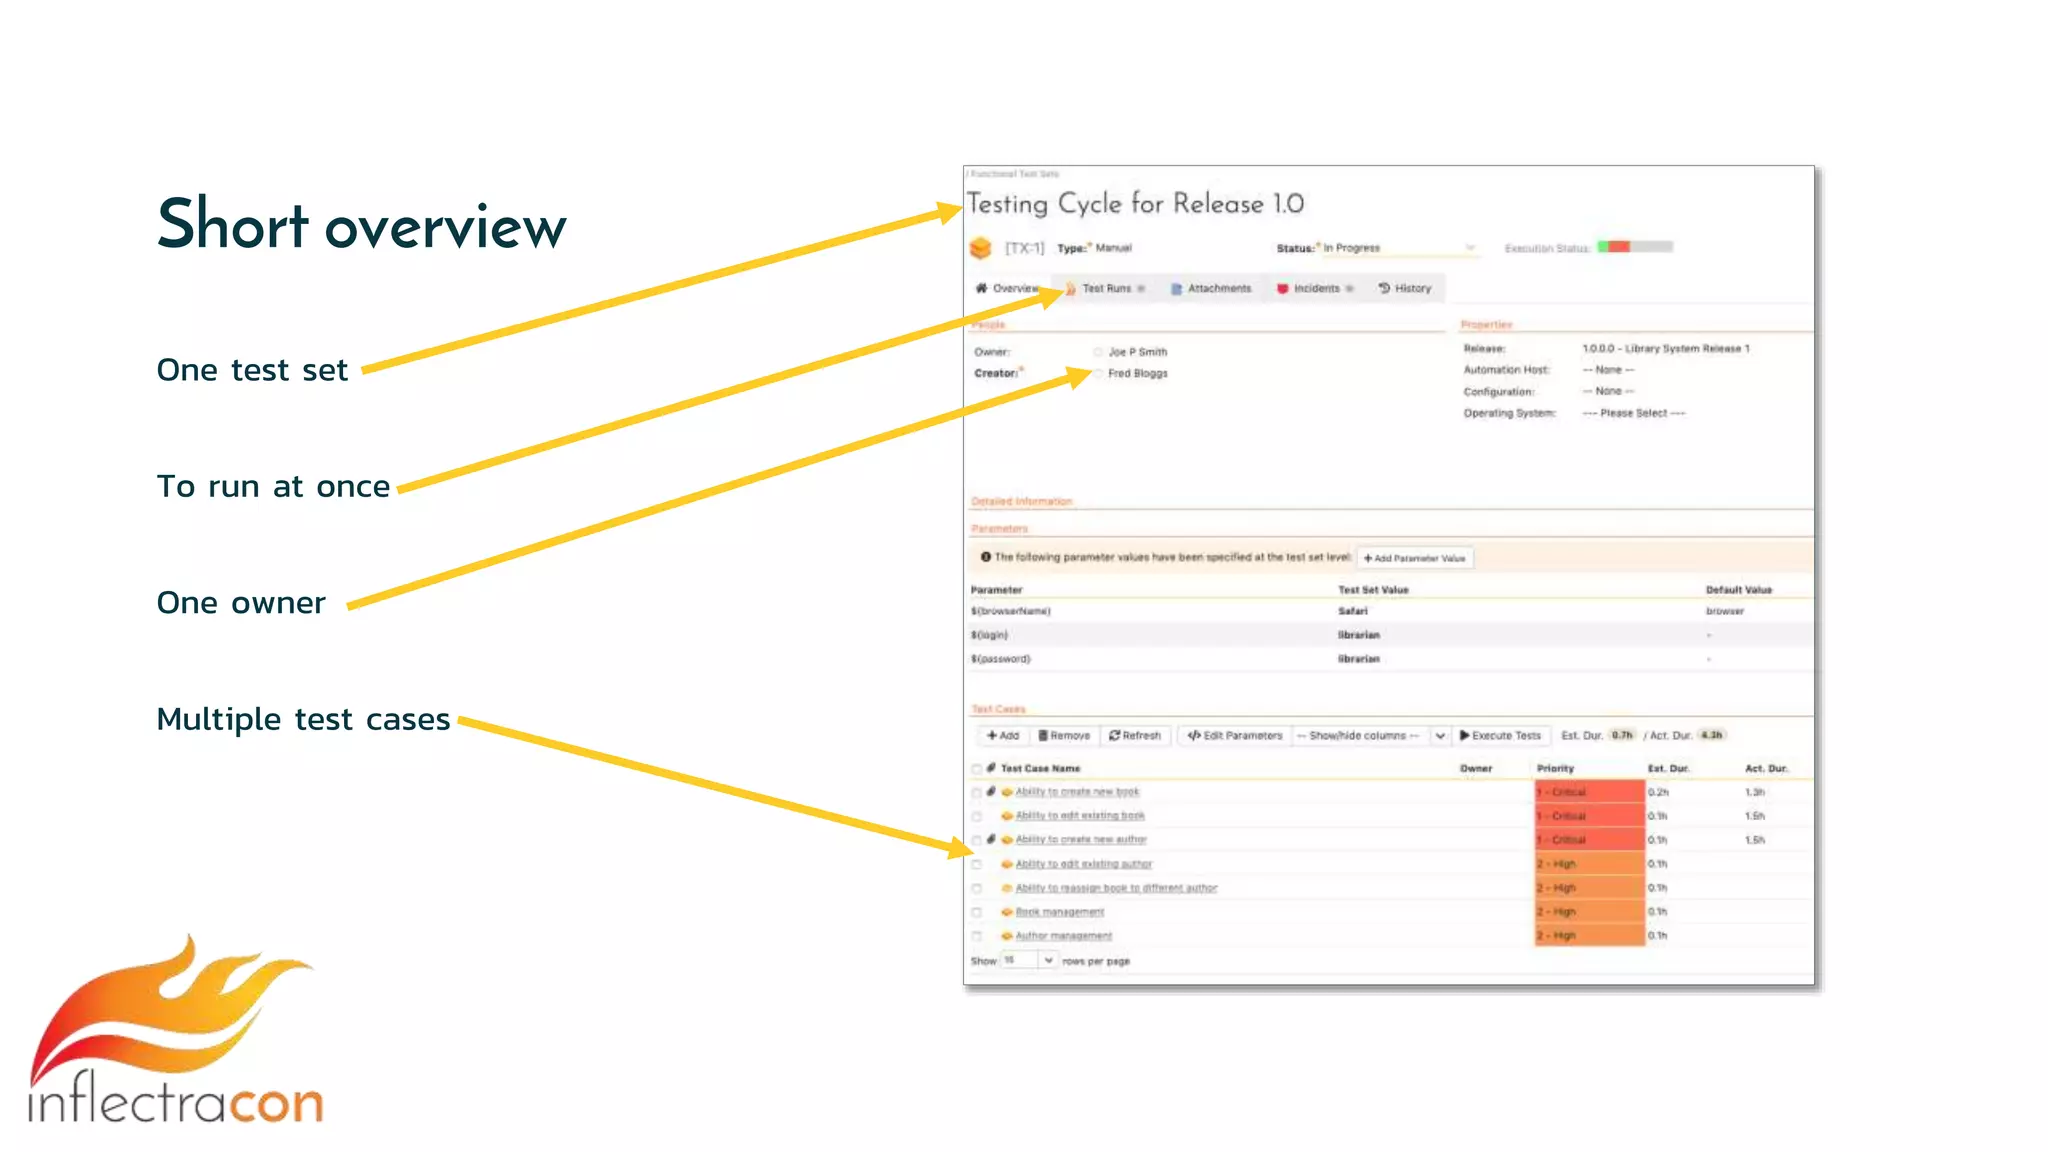Click the Testing Cycle for Release 1.0 title field

[x=1136, y=204]
